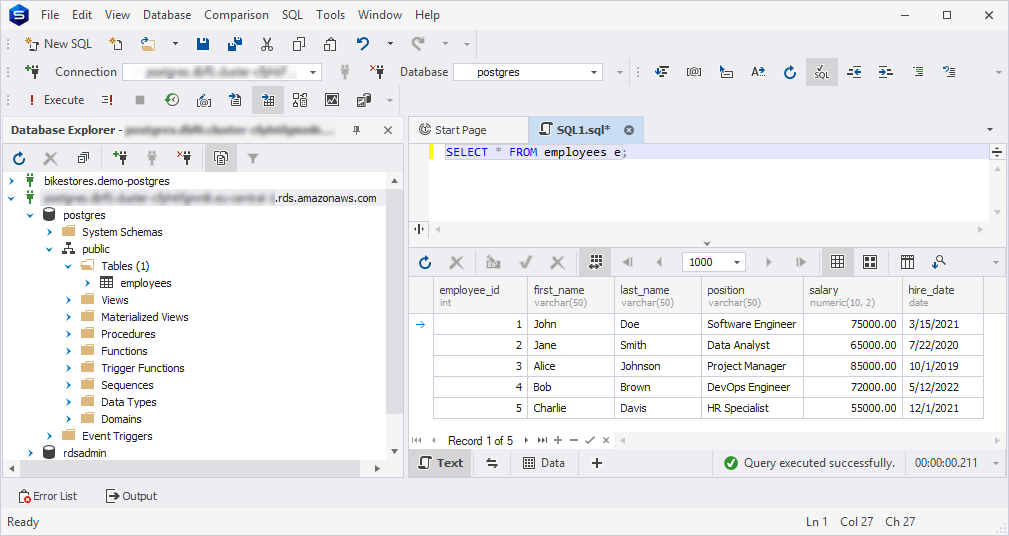1009x536 pixels.
Task: Open the Database postgres combo box
Action: tap(528, 72)
